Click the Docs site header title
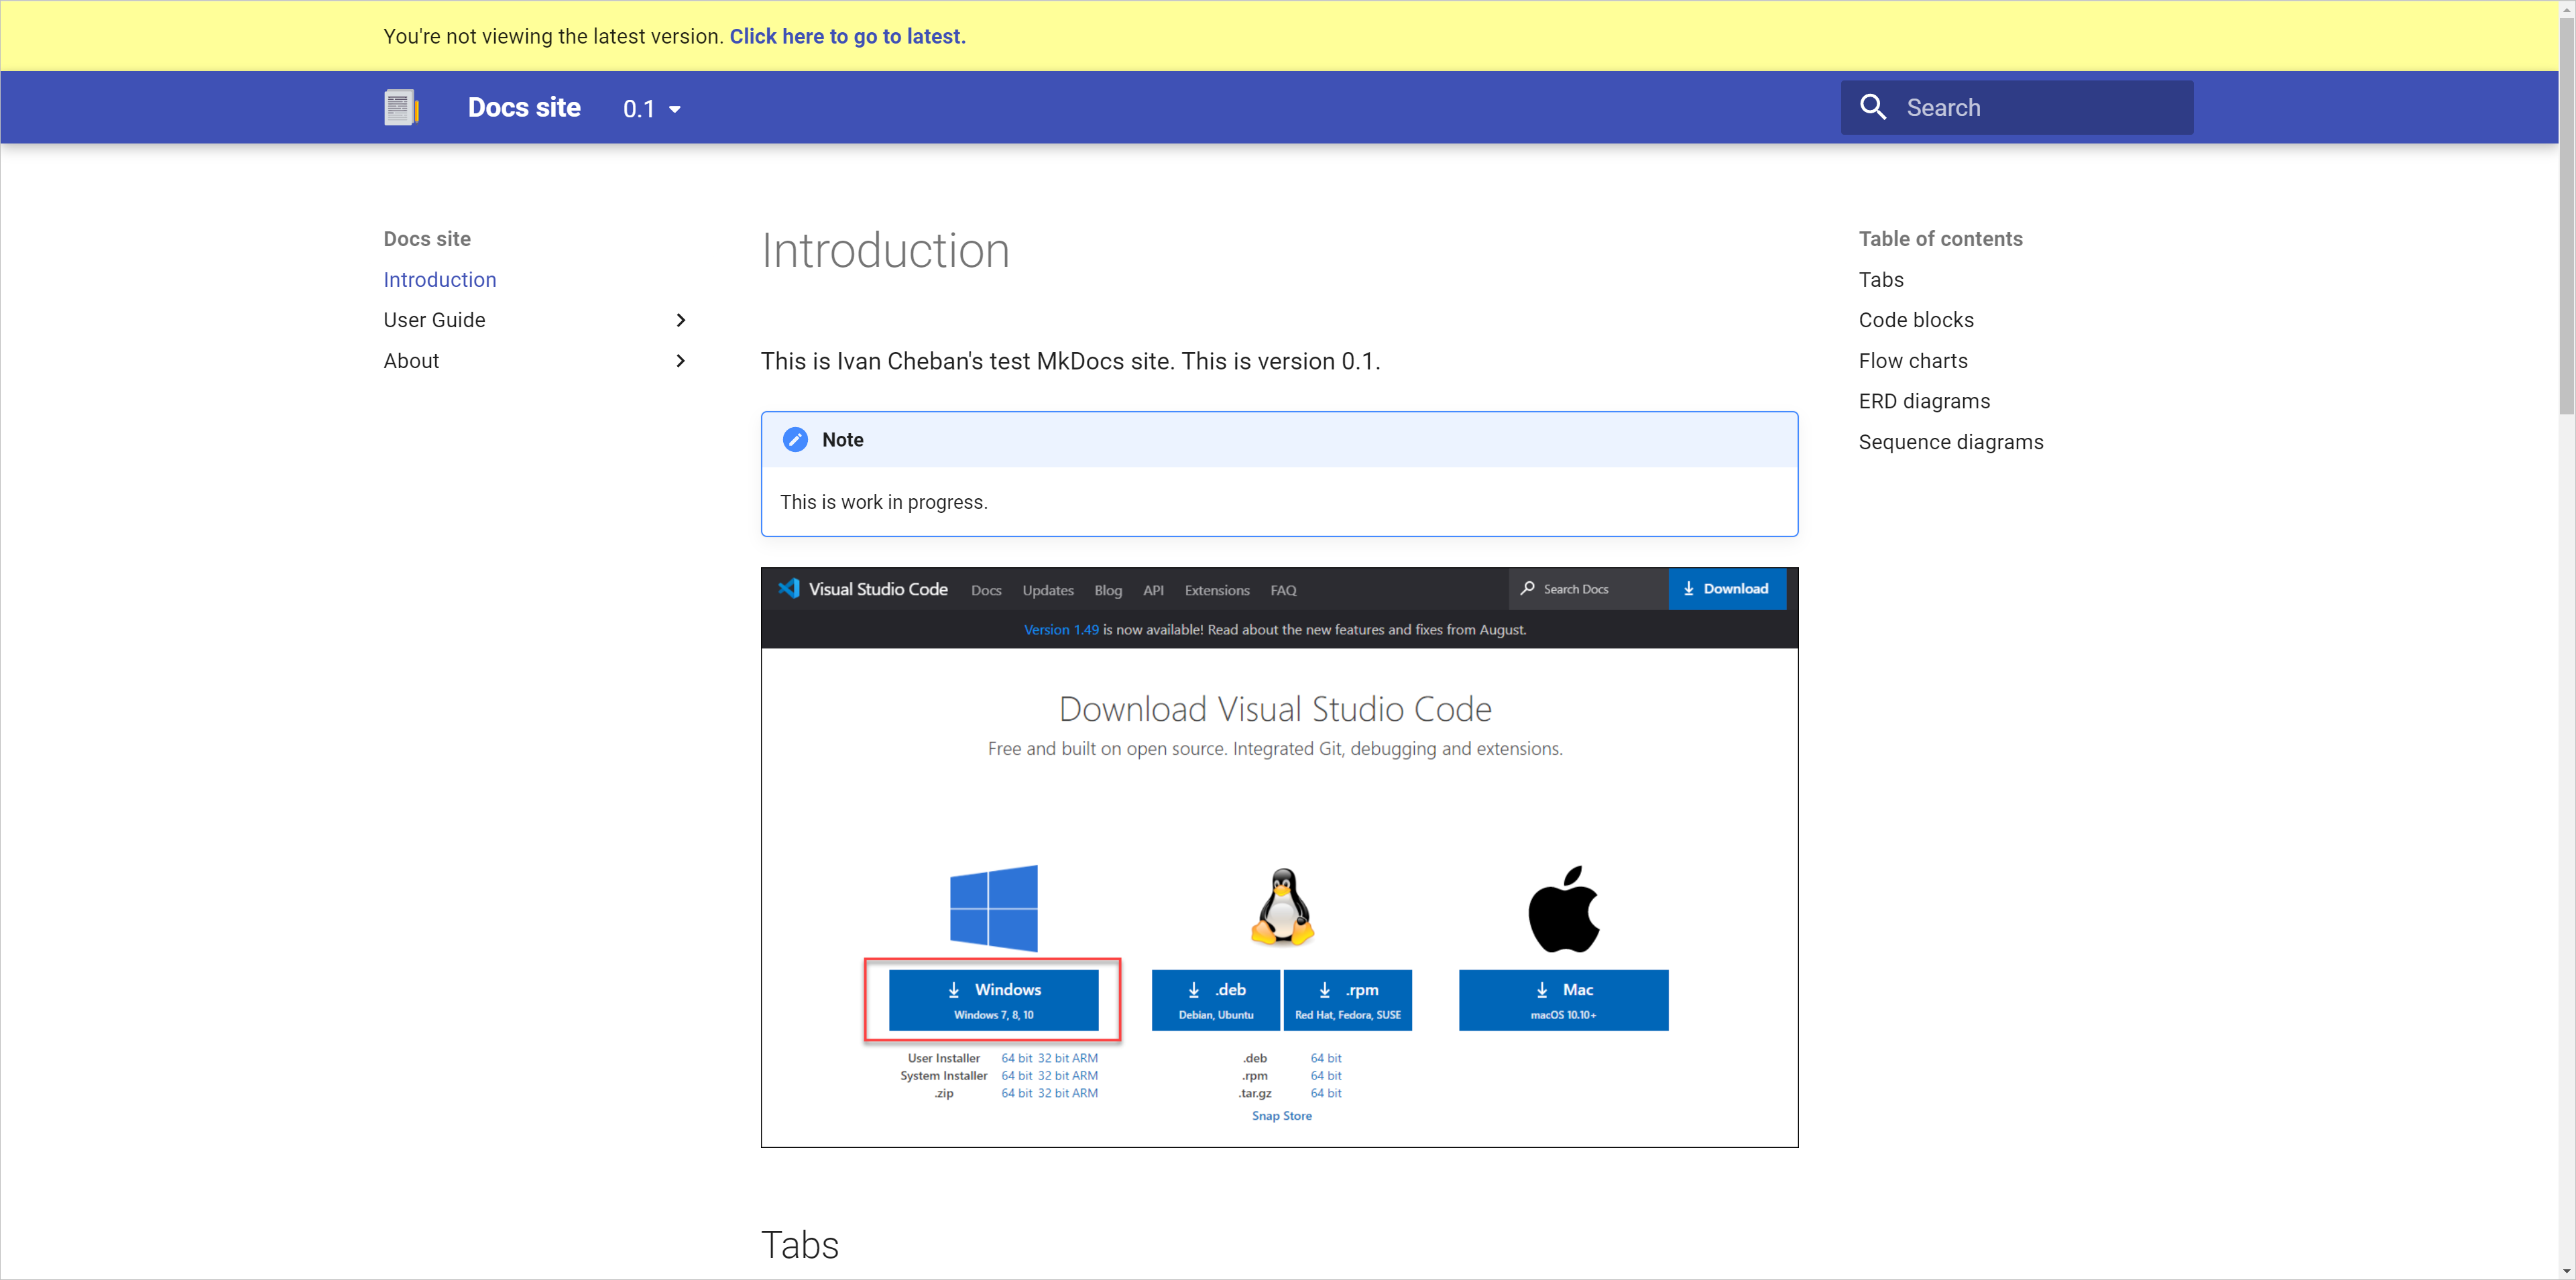 point(524,107)
